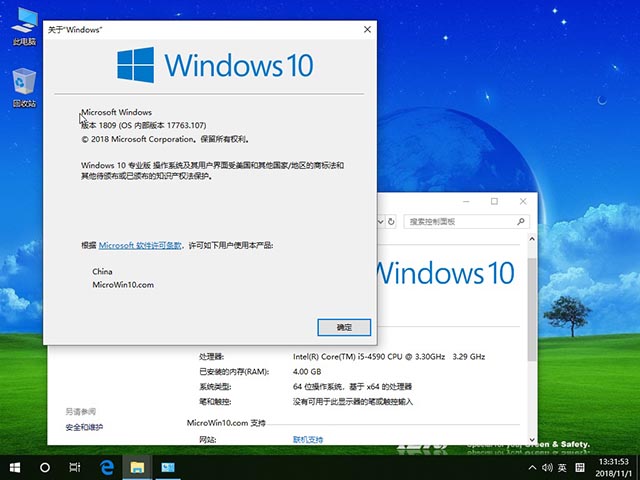Open the Microsoft software license terms link

coord(140,245)
